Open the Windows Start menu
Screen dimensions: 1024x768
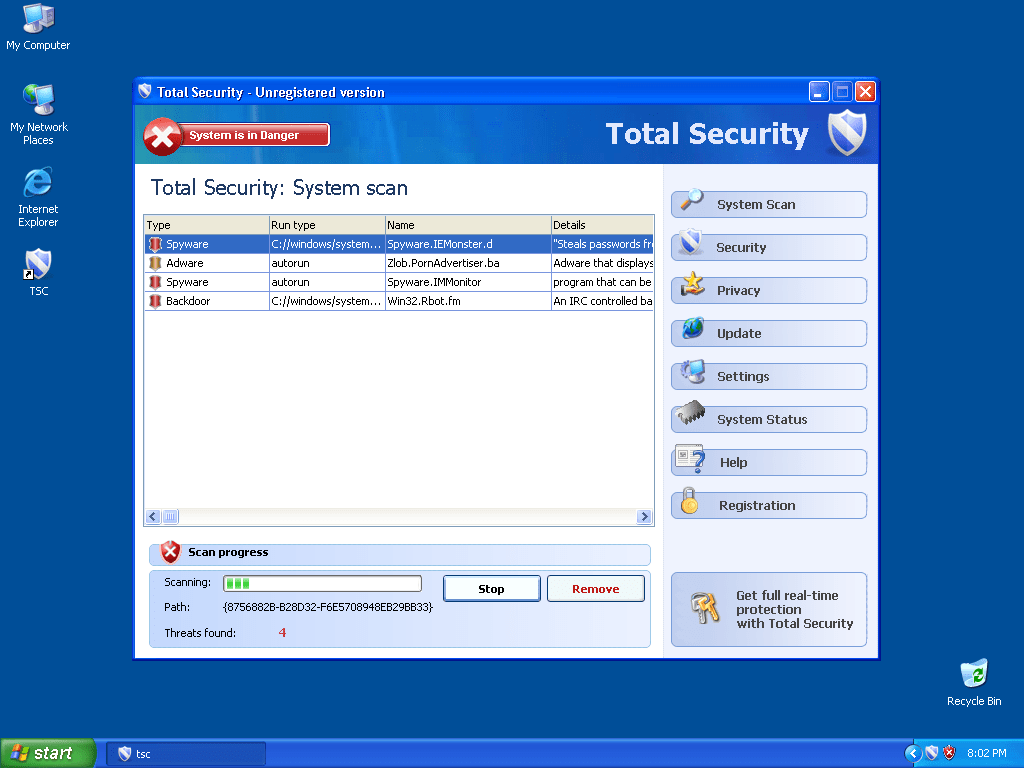pyautogui.click(x=47, y=753)
